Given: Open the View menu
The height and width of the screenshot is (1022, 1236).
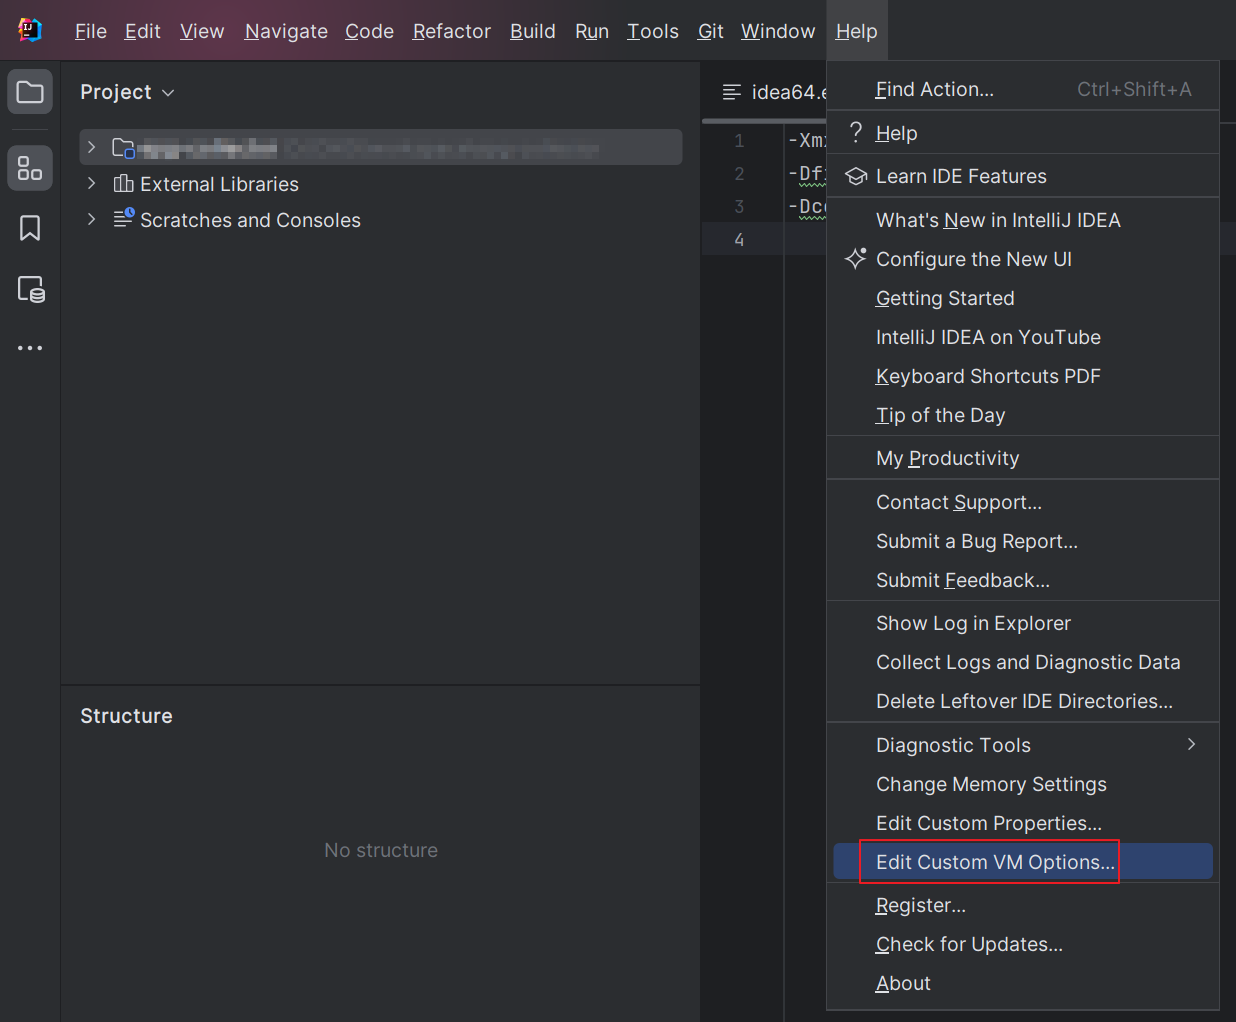Looking at the screenshot, I should 202,31.
